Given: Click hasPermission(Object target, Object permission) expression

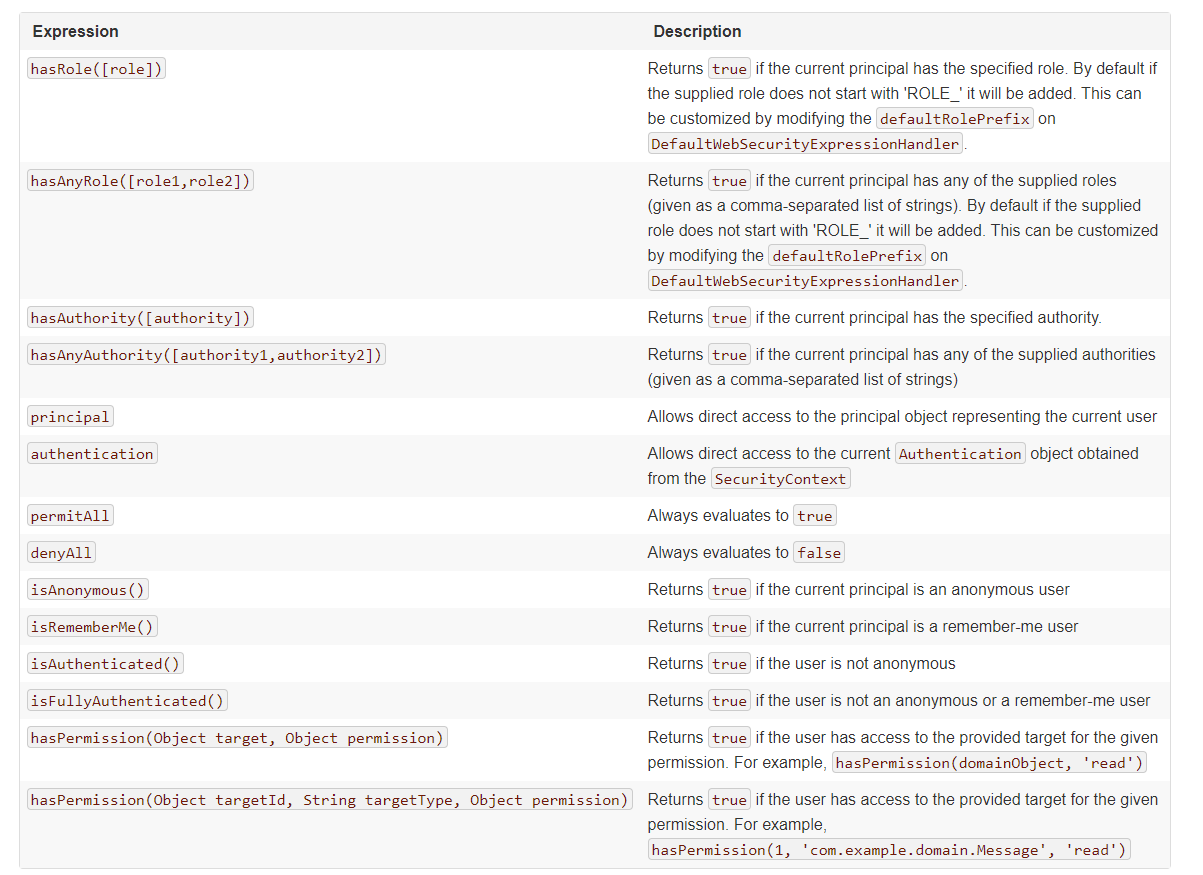Looking at the screenshot, I should point(237,738).
